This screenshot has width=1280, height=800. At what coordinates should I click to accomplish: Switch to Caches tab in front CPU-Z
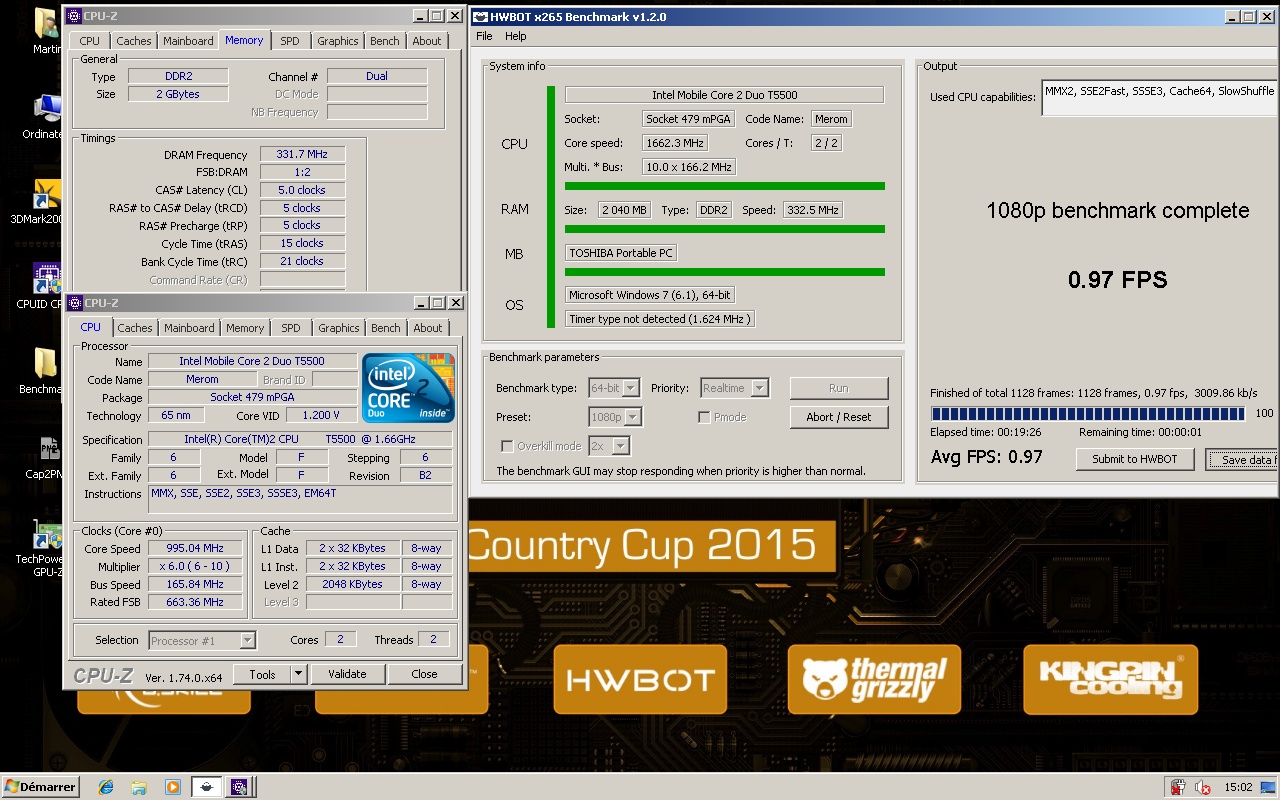tap(135, 328)
